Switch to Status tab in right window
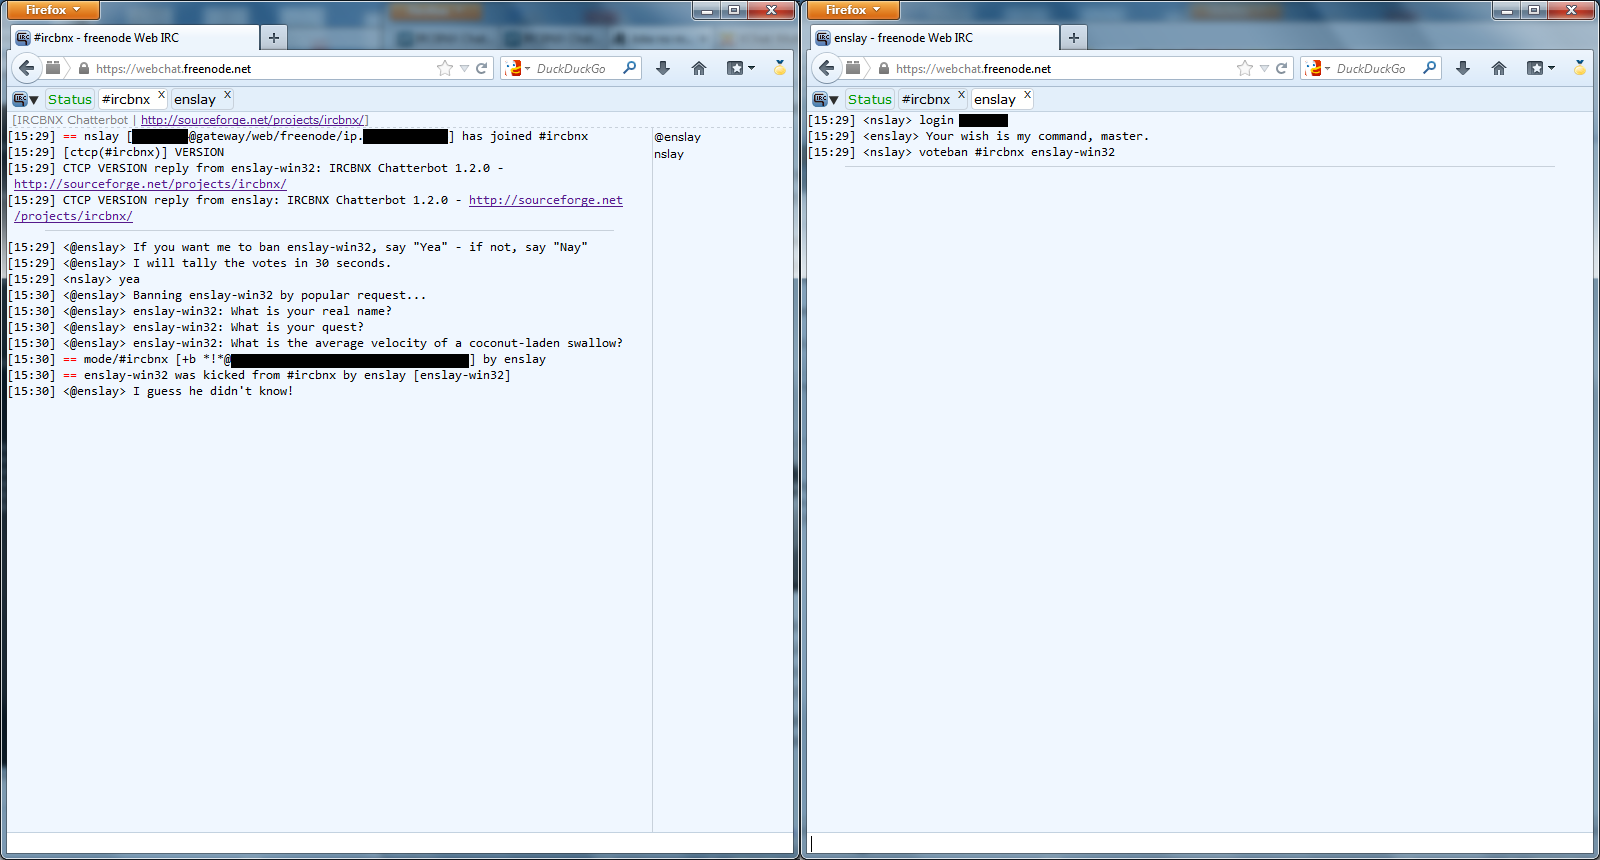The height and width of the screenshot is (860, 1600). (870, 99)
